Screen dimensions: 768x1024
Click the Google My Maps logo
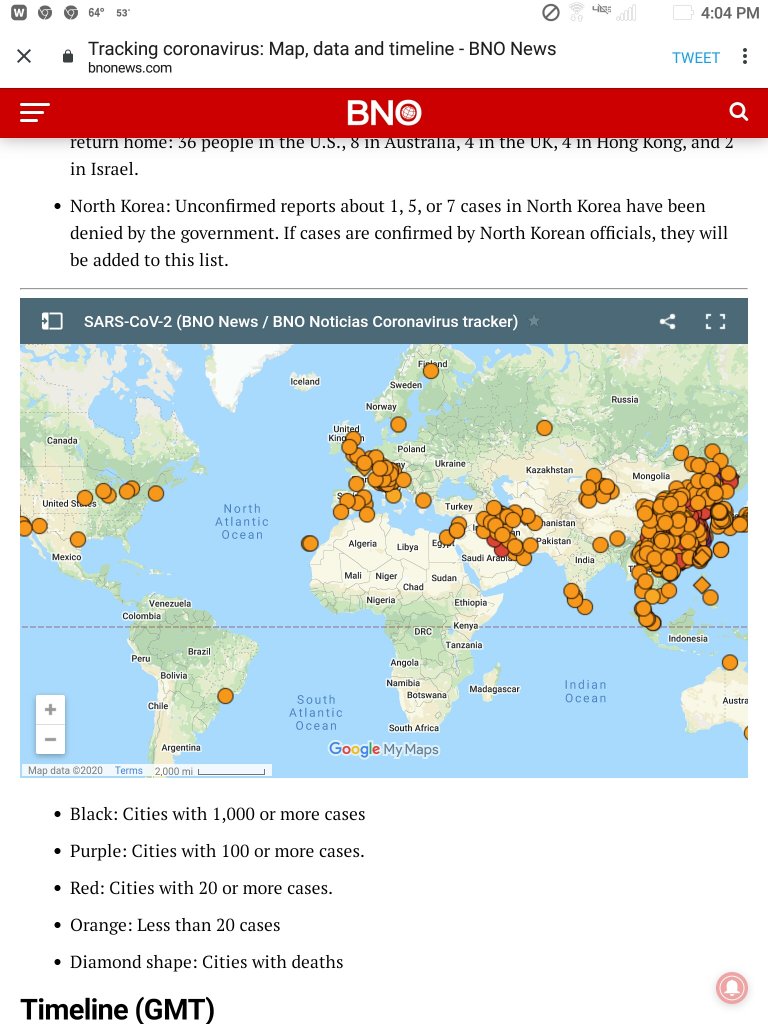[x=384, y=749]
